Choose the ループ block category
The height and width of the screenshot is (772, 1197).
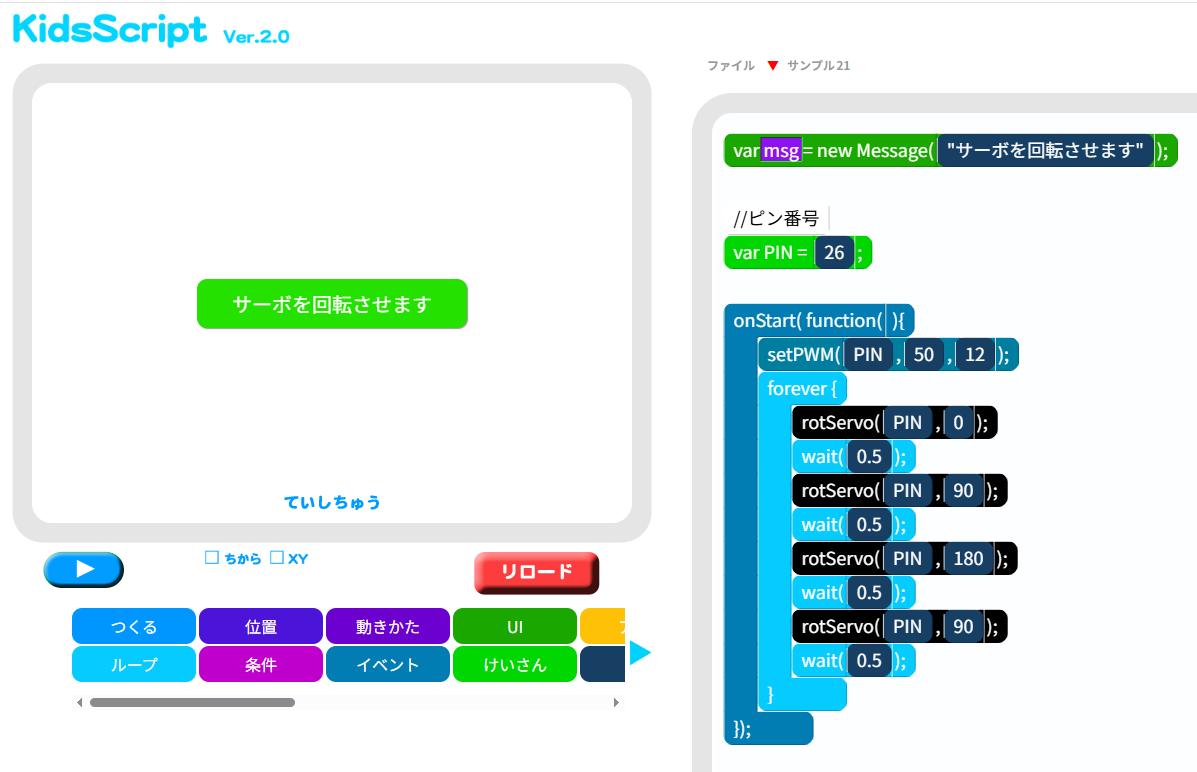pyautogui.click(x=134, y=664)
